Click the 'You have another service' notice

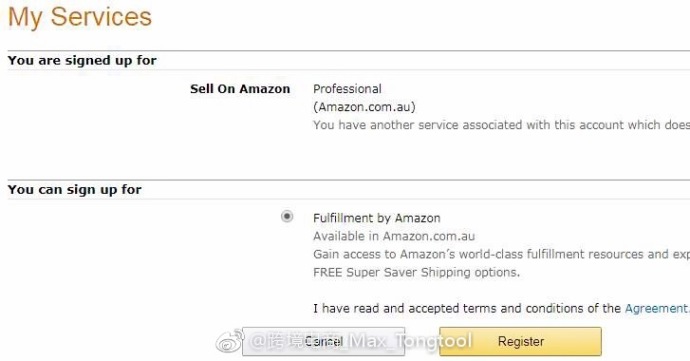point(501,125)
